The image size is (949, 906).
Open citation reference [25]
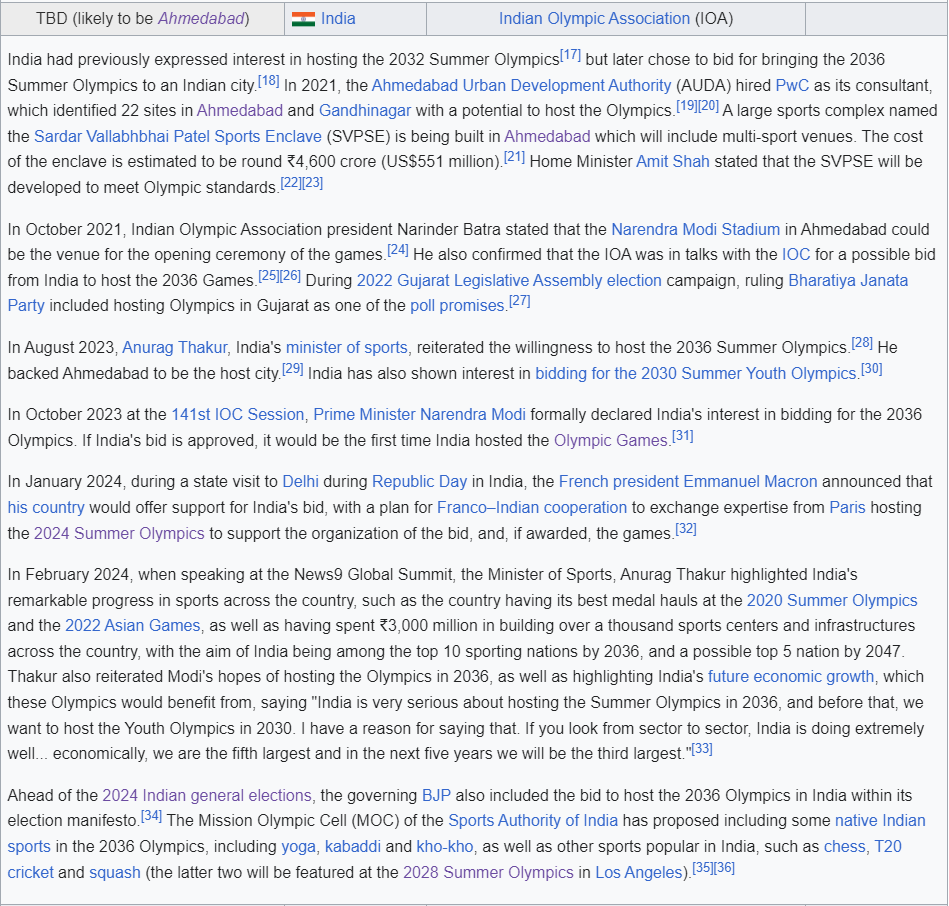(x=268, y=275)
